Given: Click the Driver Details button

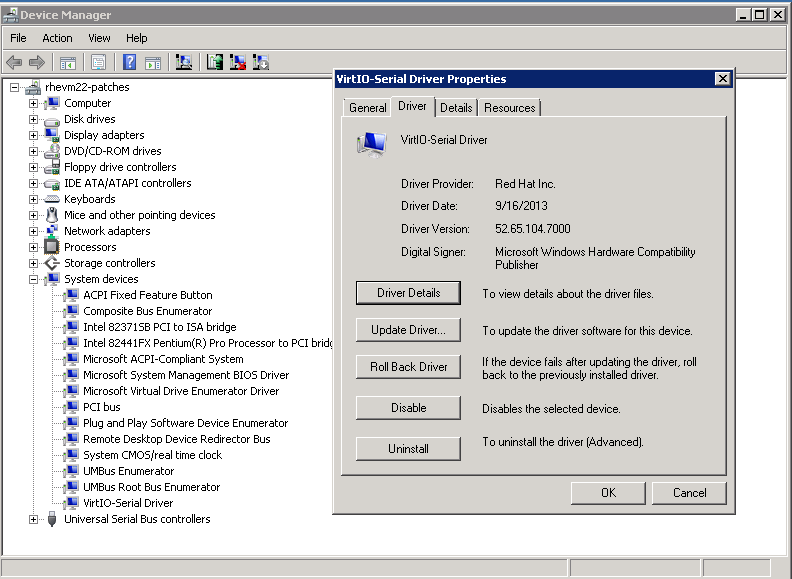Looking at the screenshot, I should tap(408, 293).
